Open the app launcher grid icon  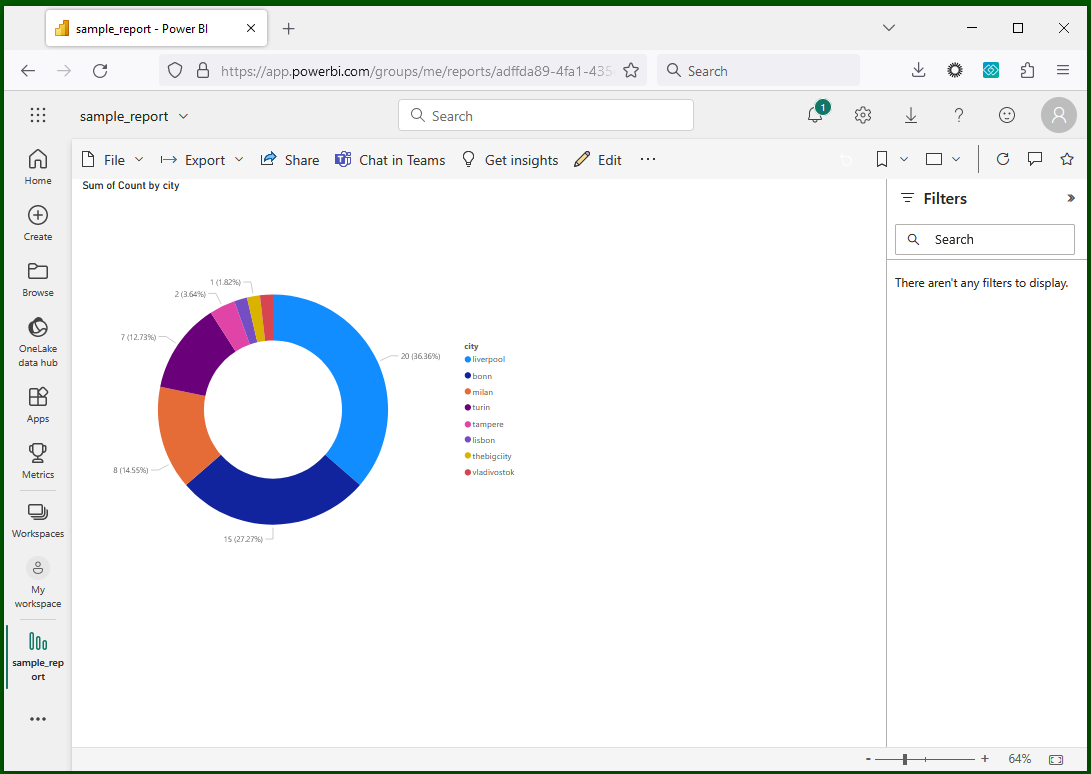point(38,116)
